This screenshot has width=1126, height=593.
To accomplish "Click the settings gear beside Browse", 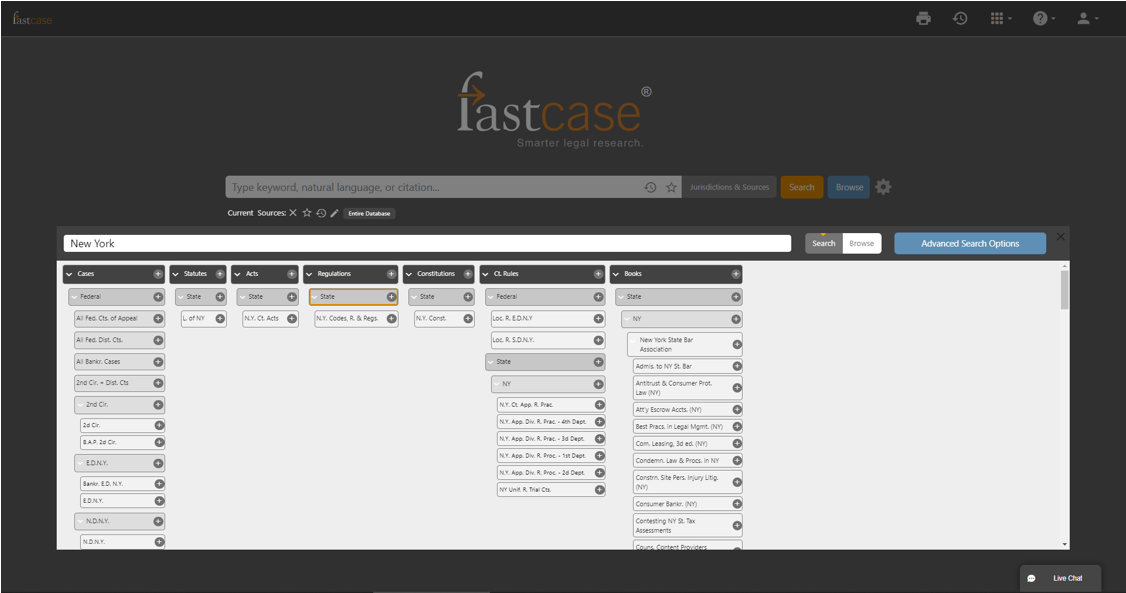I will [883, 187].
